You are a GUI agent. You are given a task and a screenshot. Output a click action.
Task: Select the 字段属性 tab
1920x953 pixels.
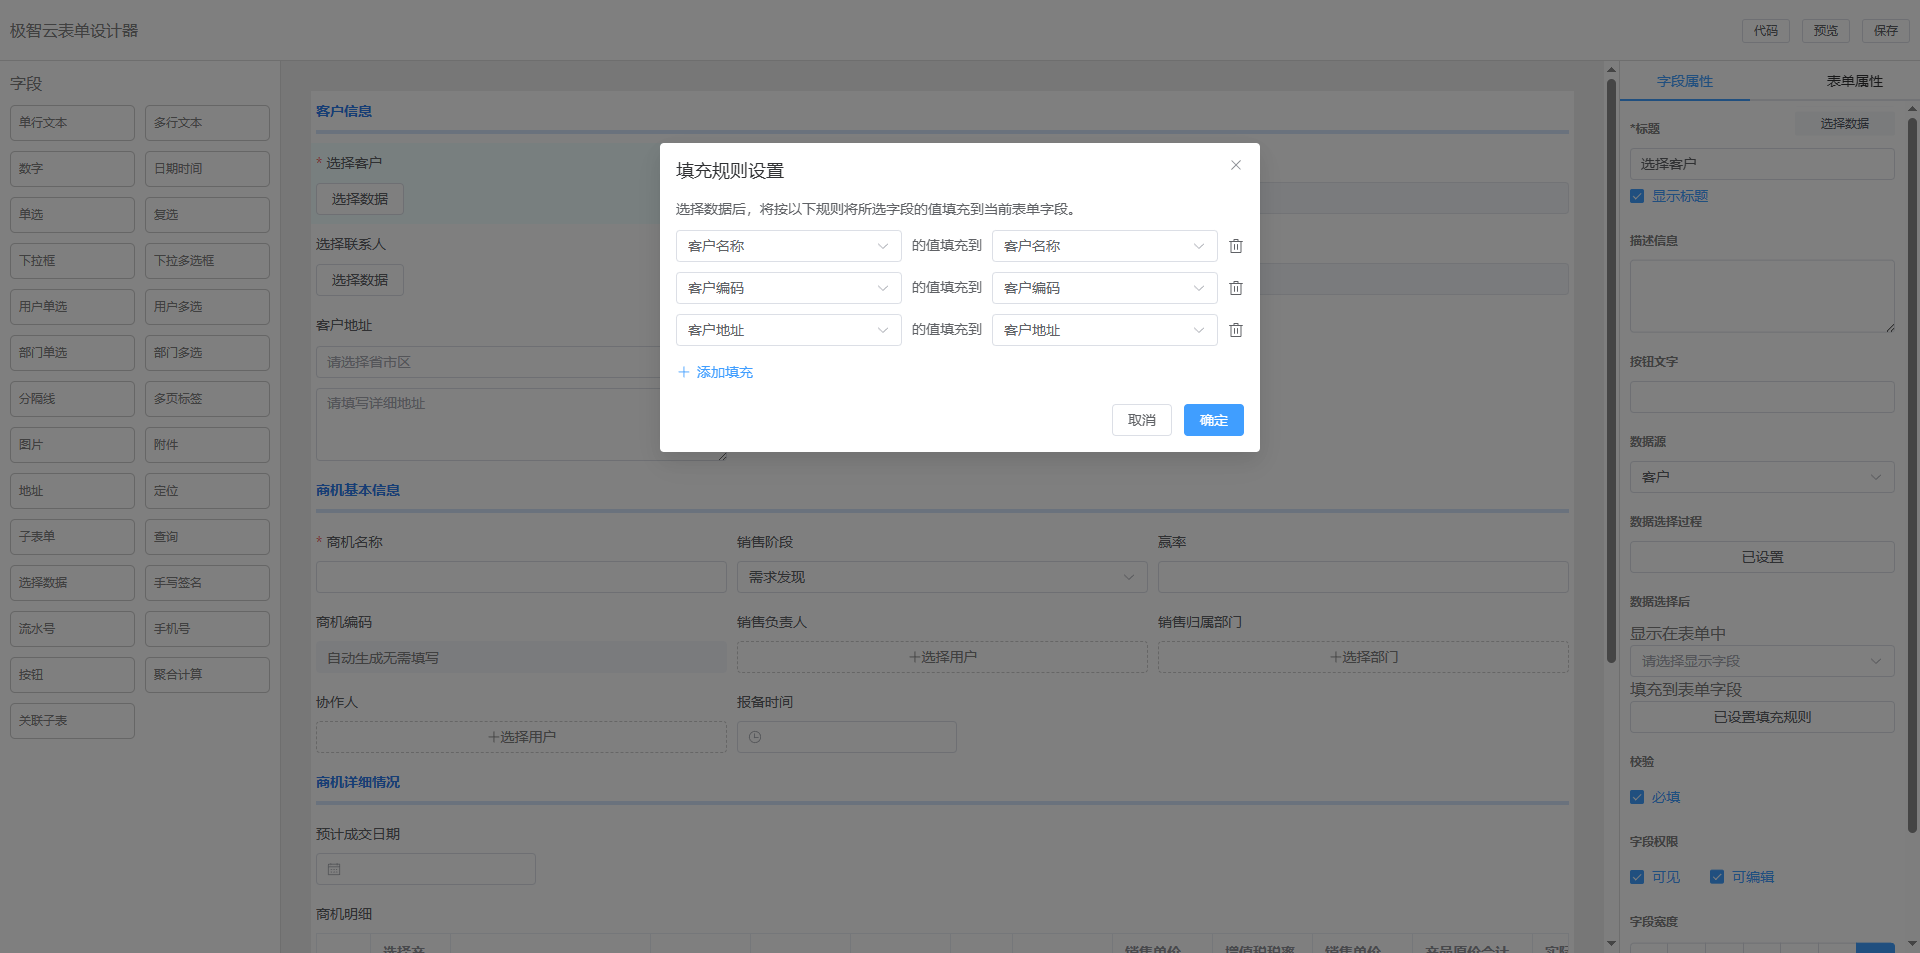(1685, 81)
